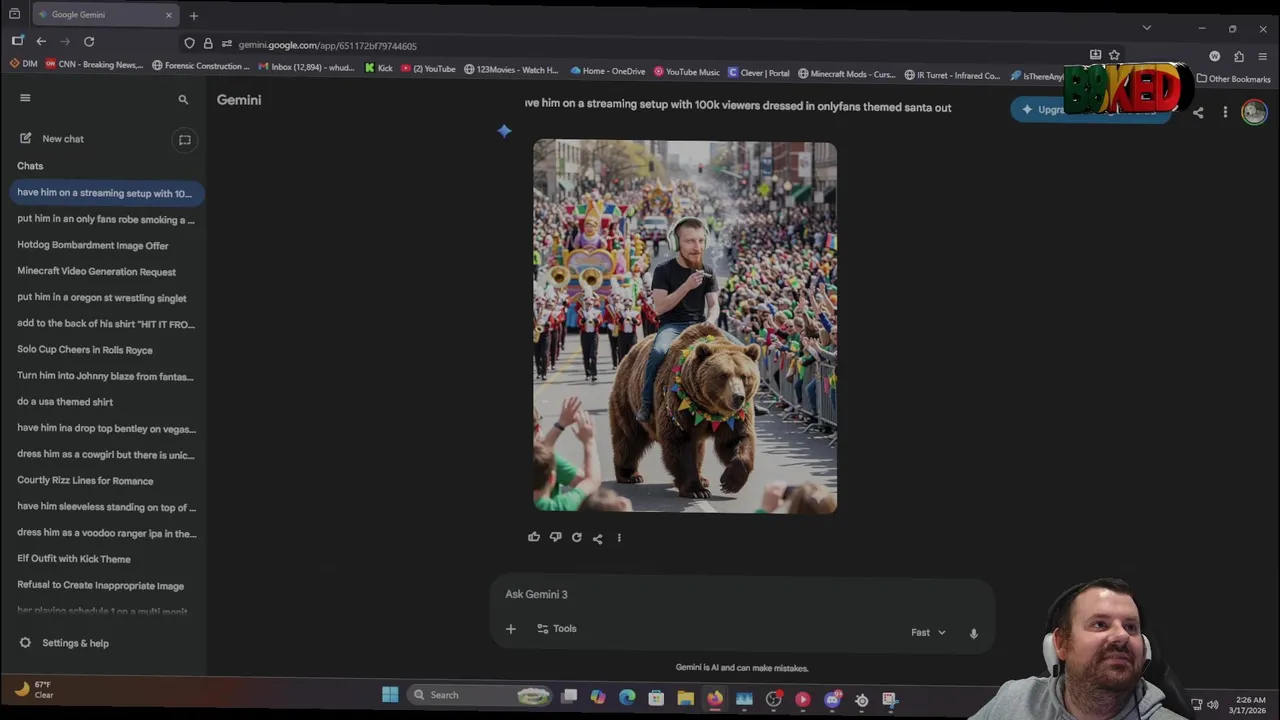Open the Tools menu in prompt box

[x=557, y=629]
